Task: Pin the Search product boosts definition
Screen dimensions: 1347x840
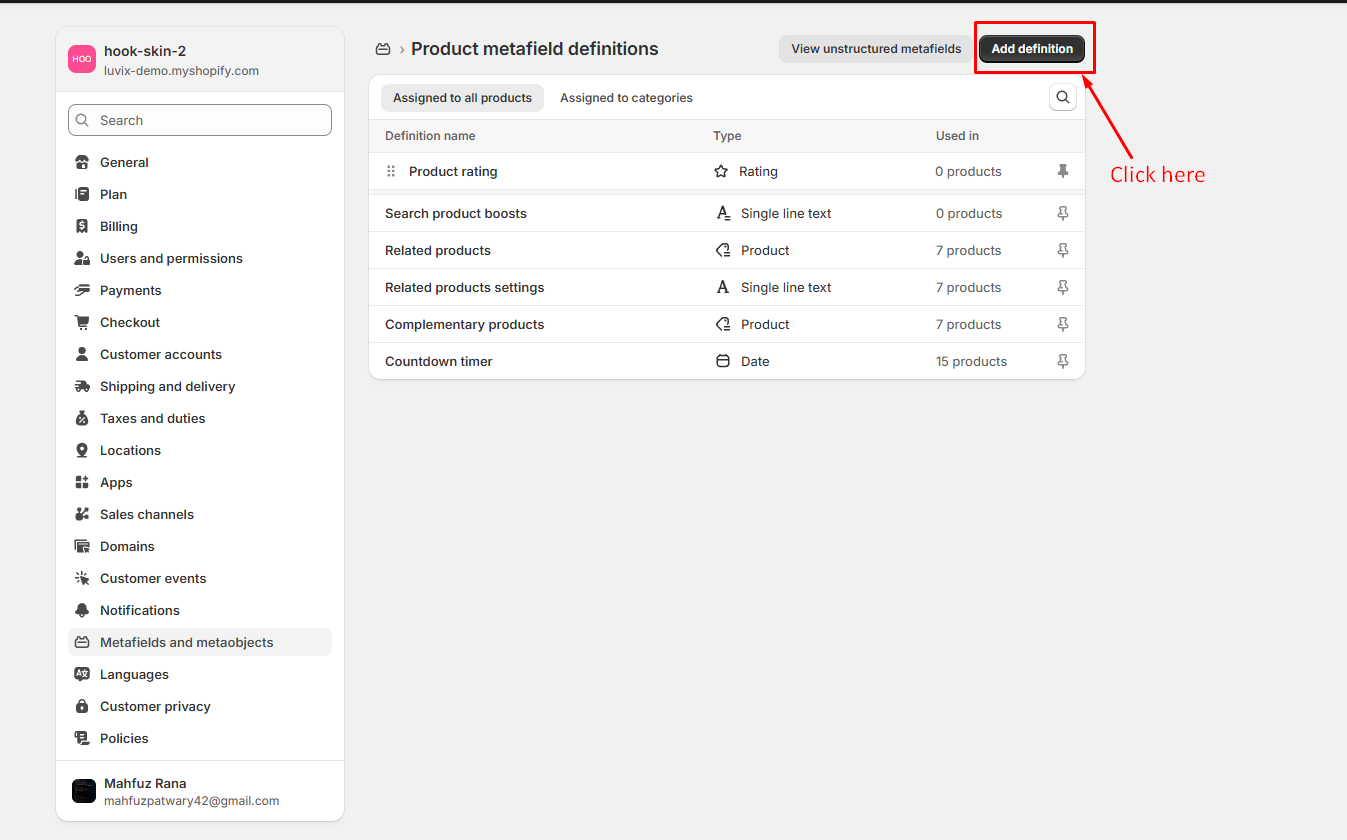Action: 1062,213
